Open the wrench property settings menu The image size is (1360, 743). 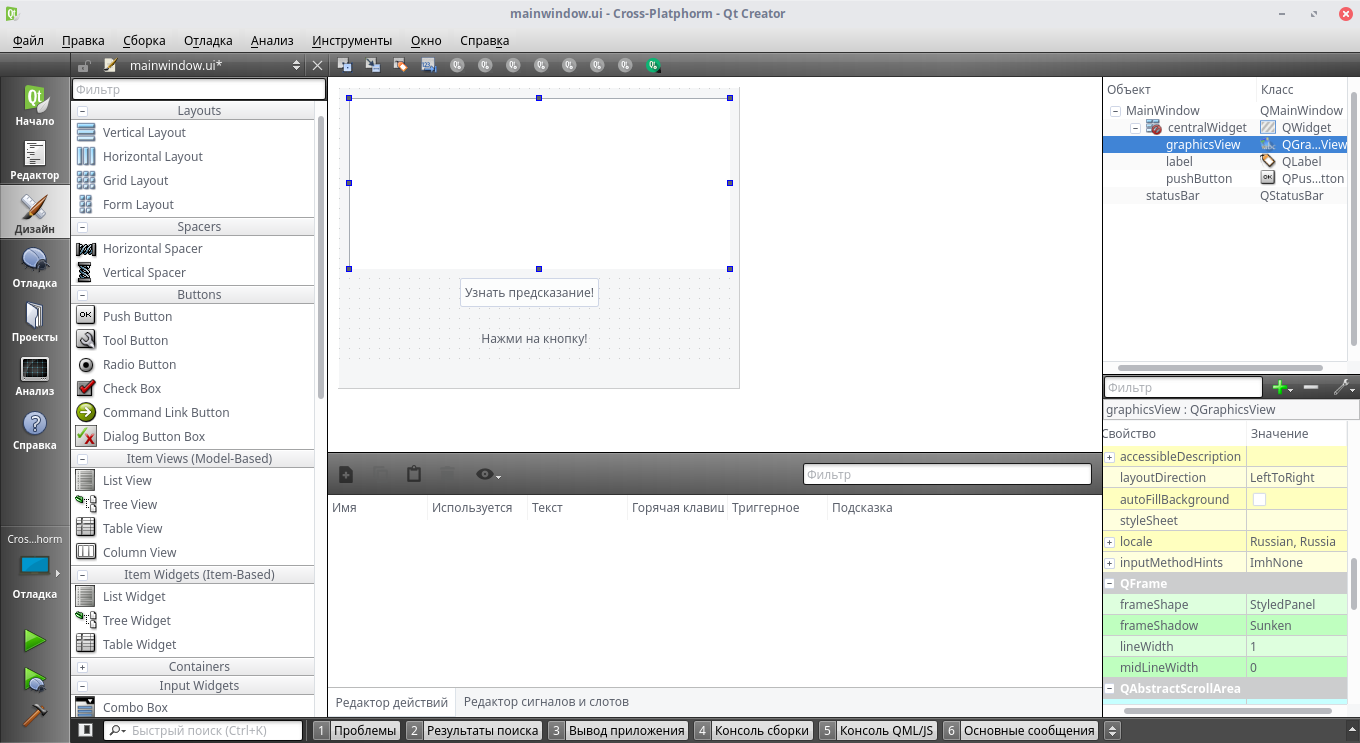[1343, 387]
